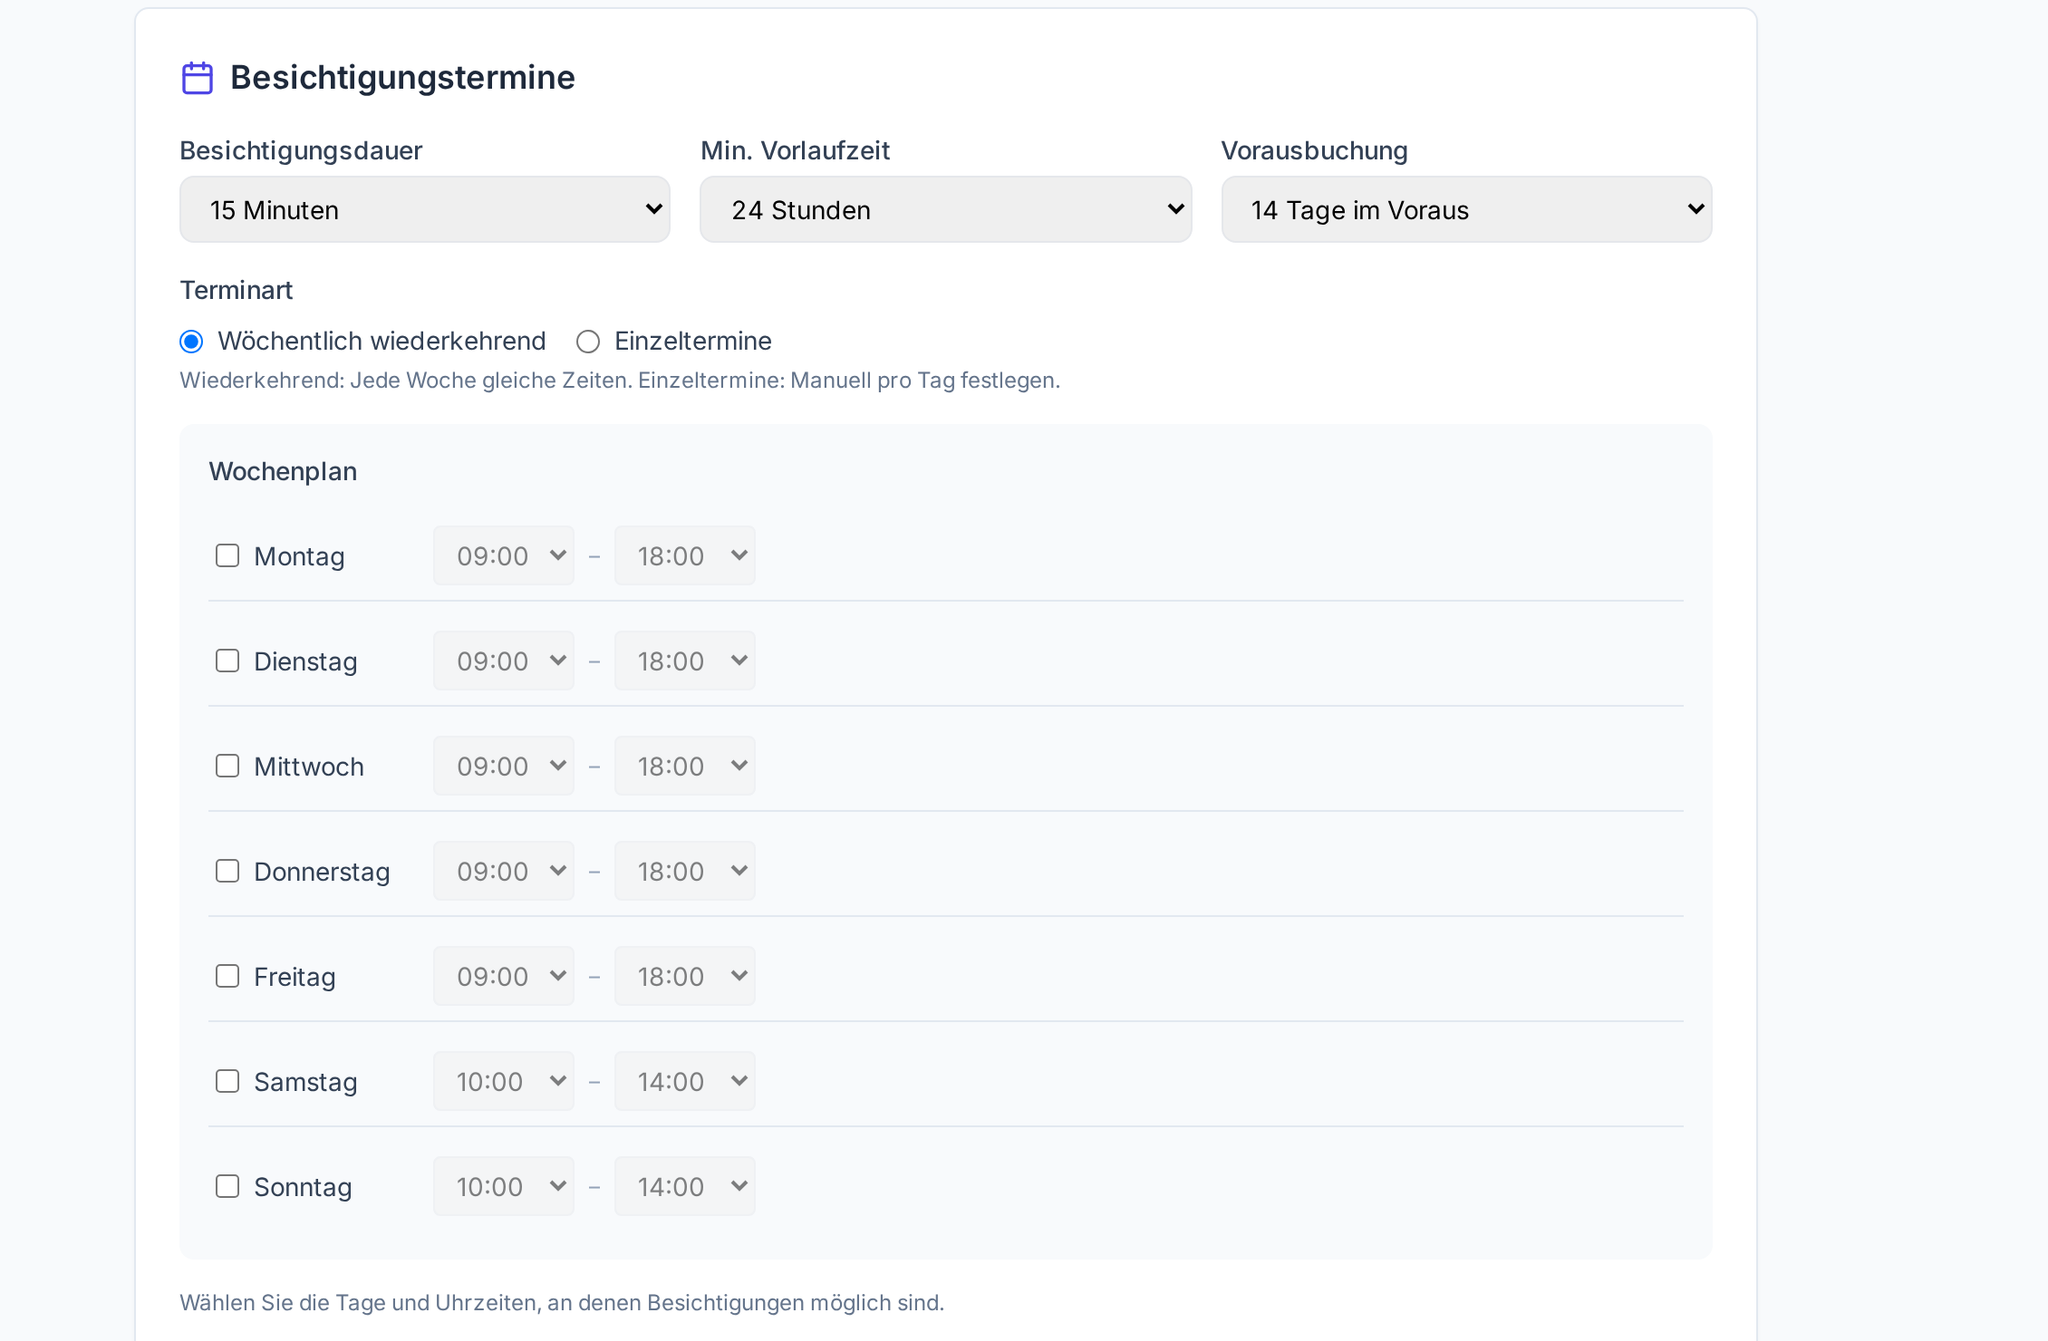This screenshot has width=2048, height=1341.
Task: Click the Besichtigungsdauer label
Action: click(301, 151)
